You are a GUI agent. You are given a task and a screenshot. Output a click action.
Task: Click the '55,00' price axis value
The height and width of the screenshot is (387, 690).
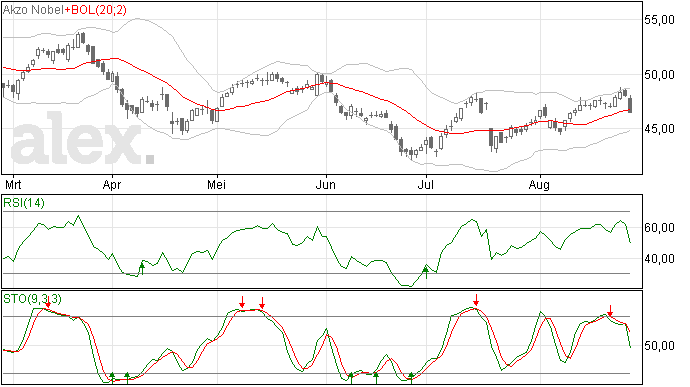(659, 20)
